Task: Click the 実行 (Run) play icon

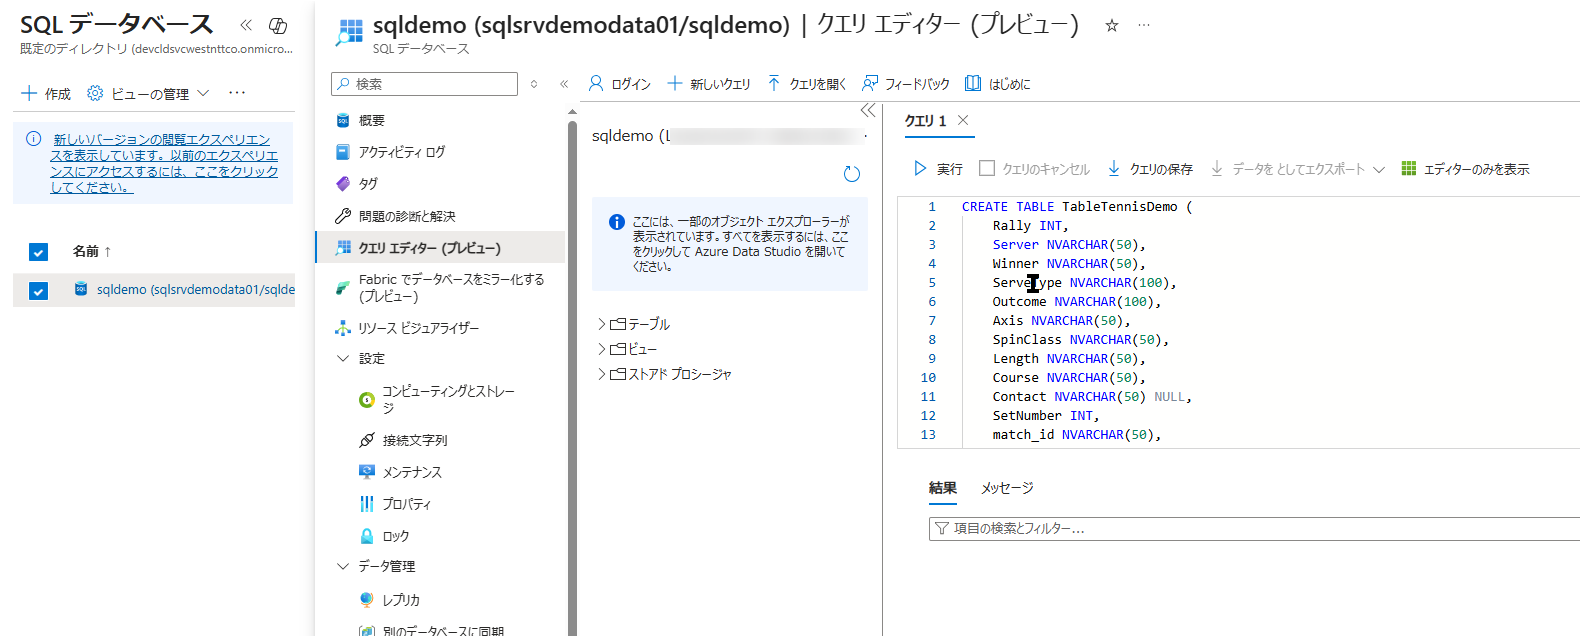Action: coord(920,169)
